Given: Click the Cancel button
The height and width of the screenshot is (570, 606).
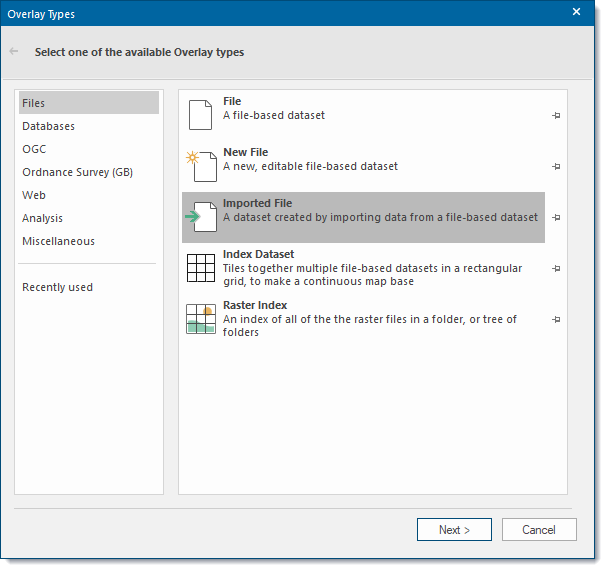Looking at the screenshot, I should click(x=539, y=530).
